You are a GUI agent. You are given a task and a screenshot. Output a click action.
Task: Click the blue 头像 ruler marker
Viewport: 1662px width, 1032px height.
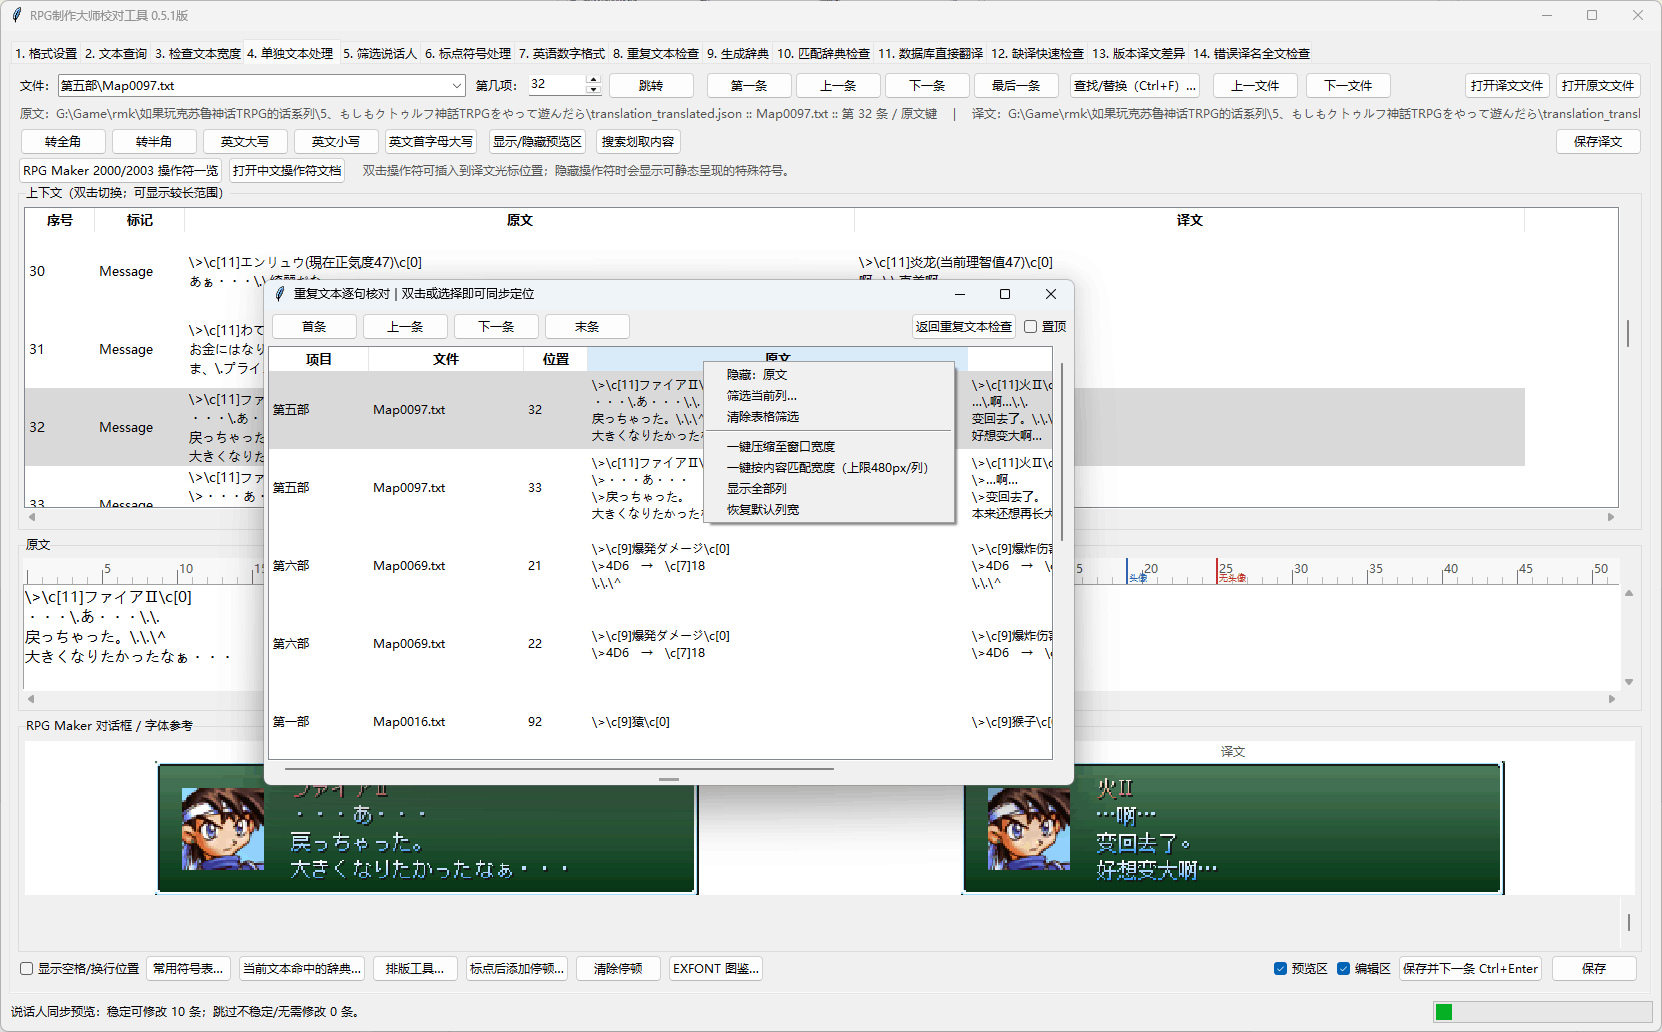click(x=1136, y=573)
